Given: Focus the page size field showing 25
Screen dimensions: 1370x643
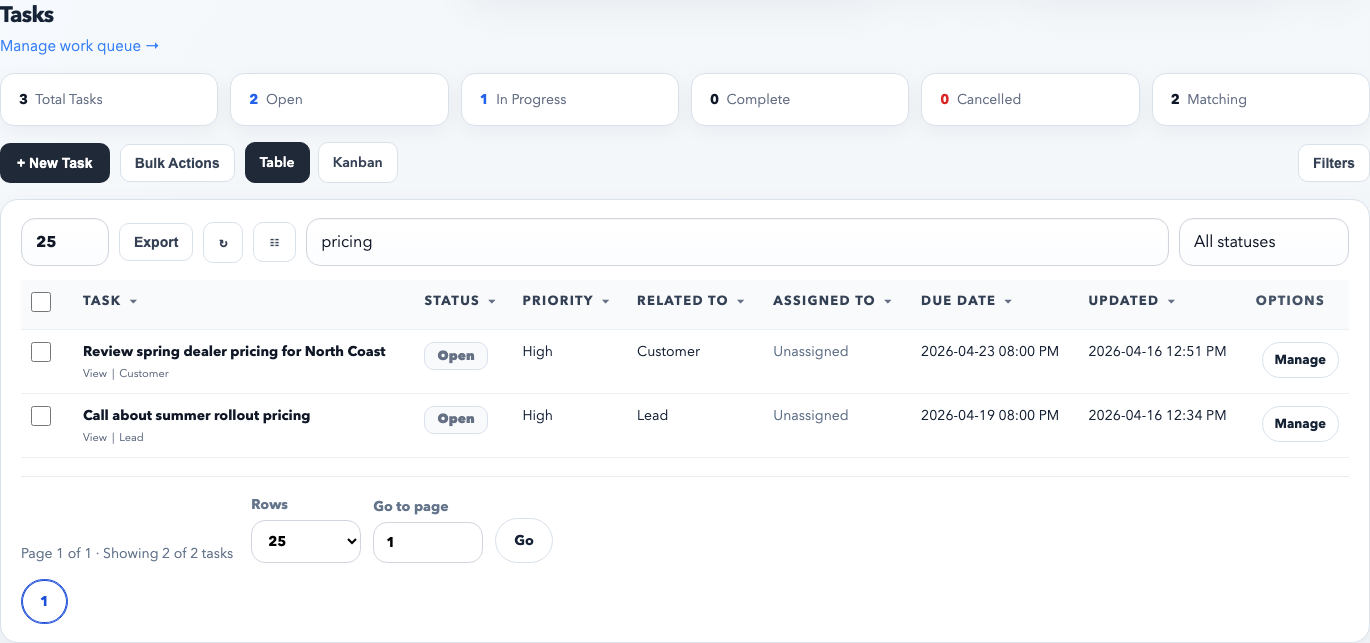Looking at the screenshot, I should point(65,242).
